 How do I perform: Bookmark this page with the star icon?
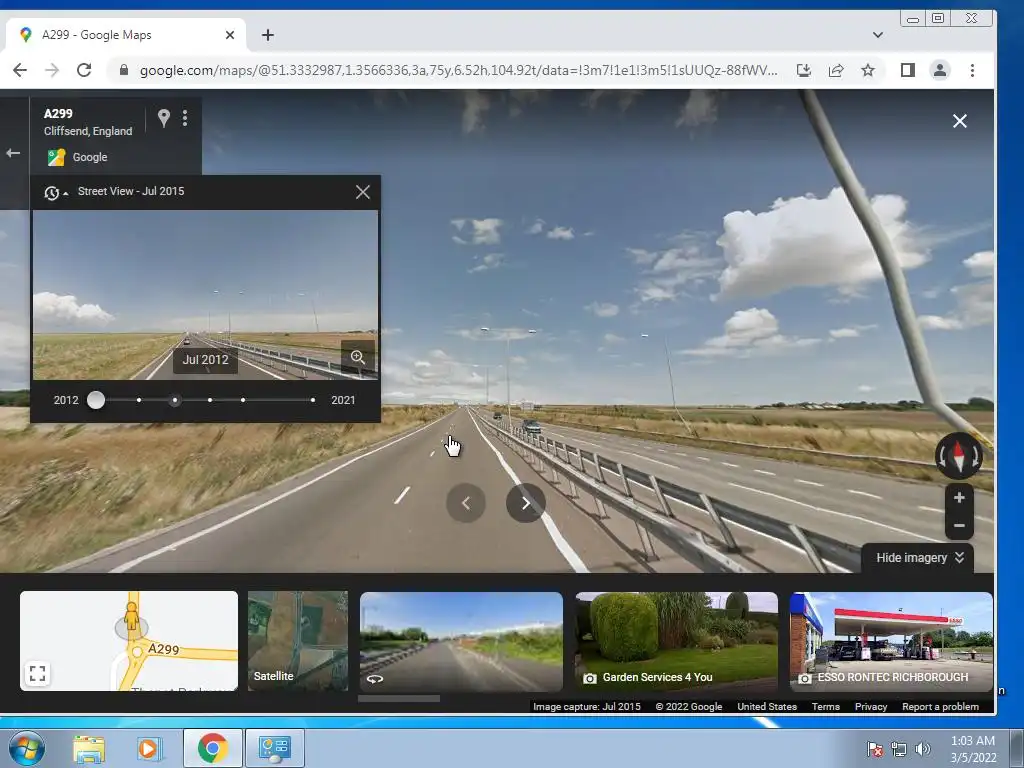(867, 70)
